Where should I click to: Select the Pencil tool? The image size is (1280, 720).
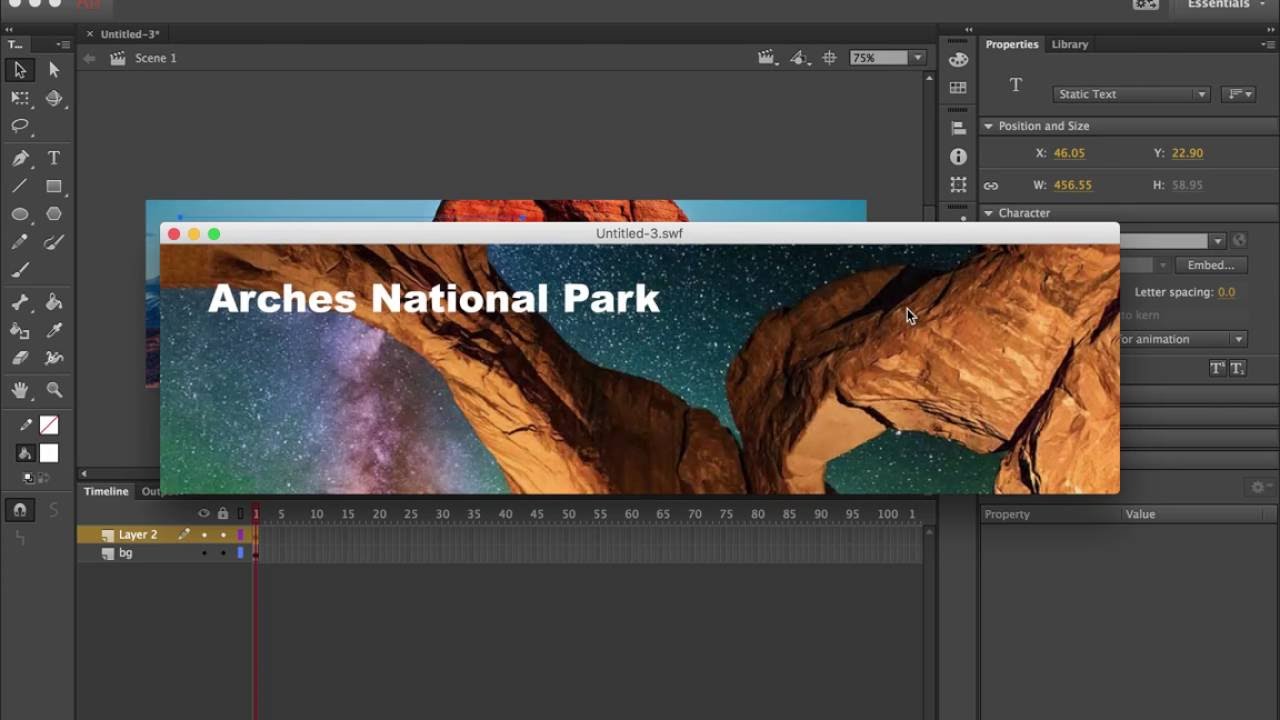point(20,242)
